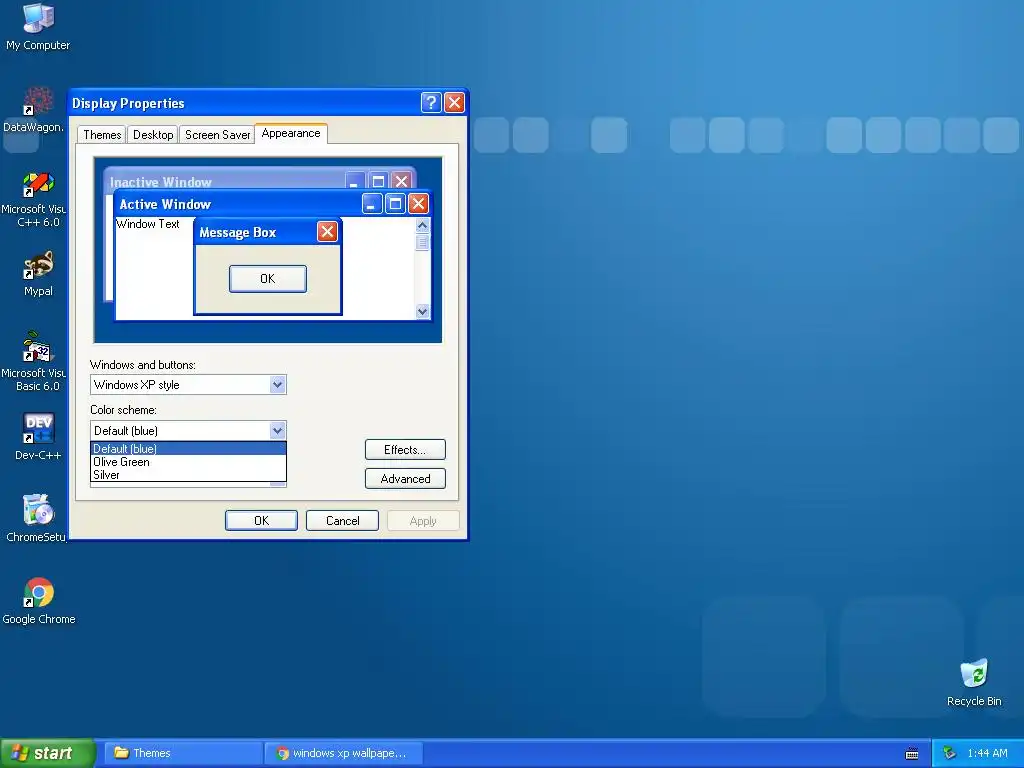Select the Dev-C++ desktop shortcut
Viewport: 1024px width, 768px height.
(38, 436)
